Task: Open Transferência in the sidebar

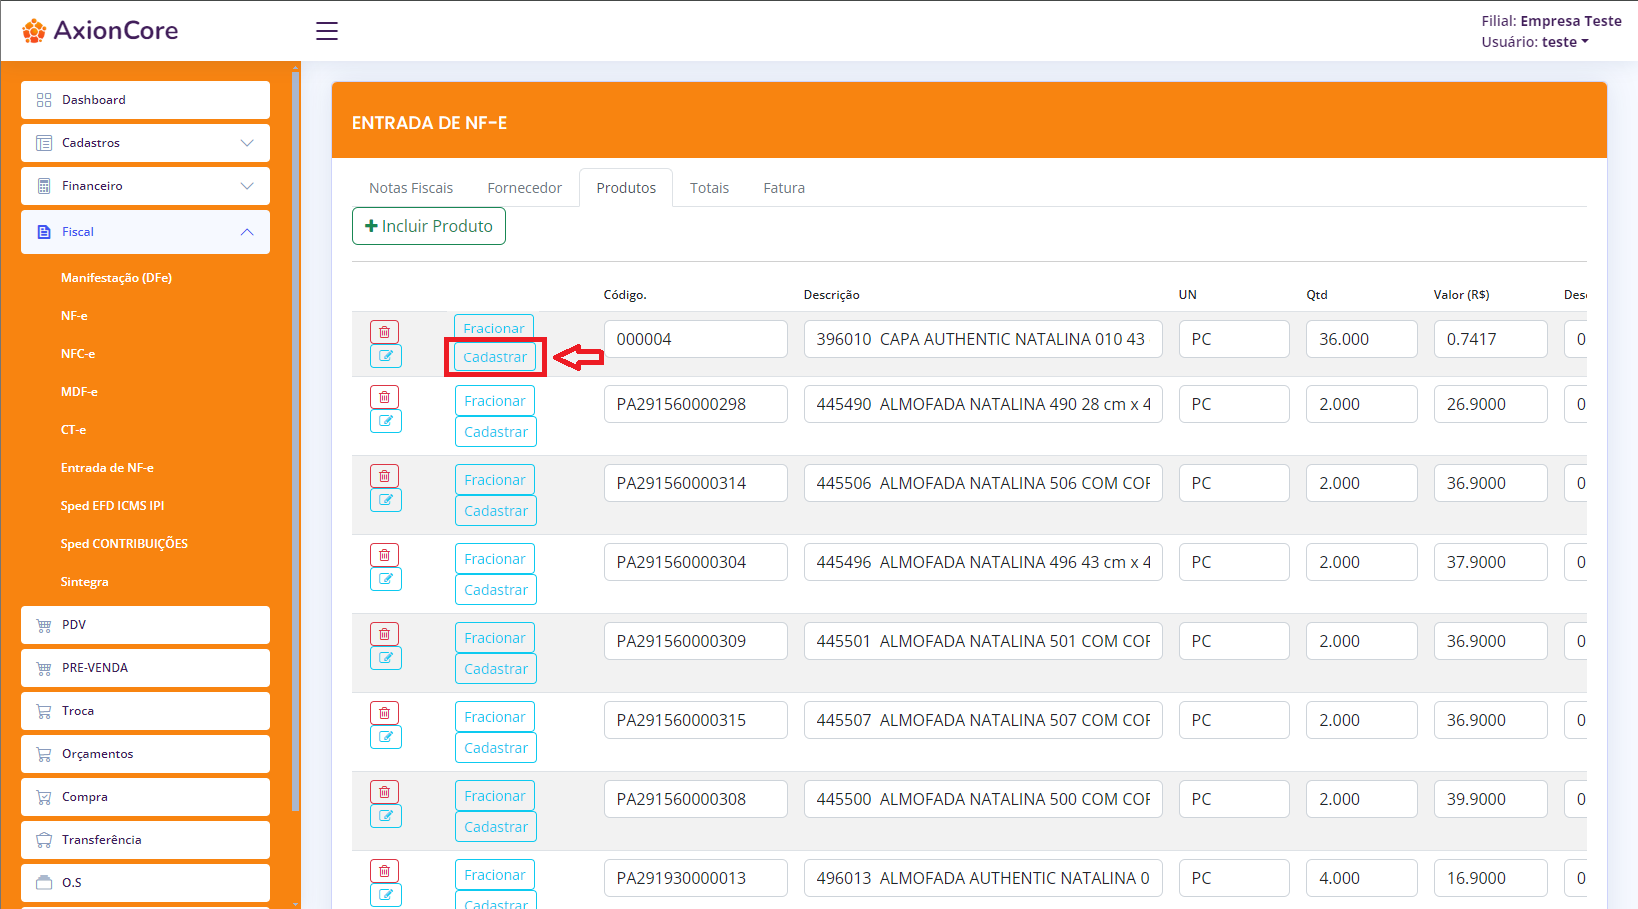Action: point(145,840)
